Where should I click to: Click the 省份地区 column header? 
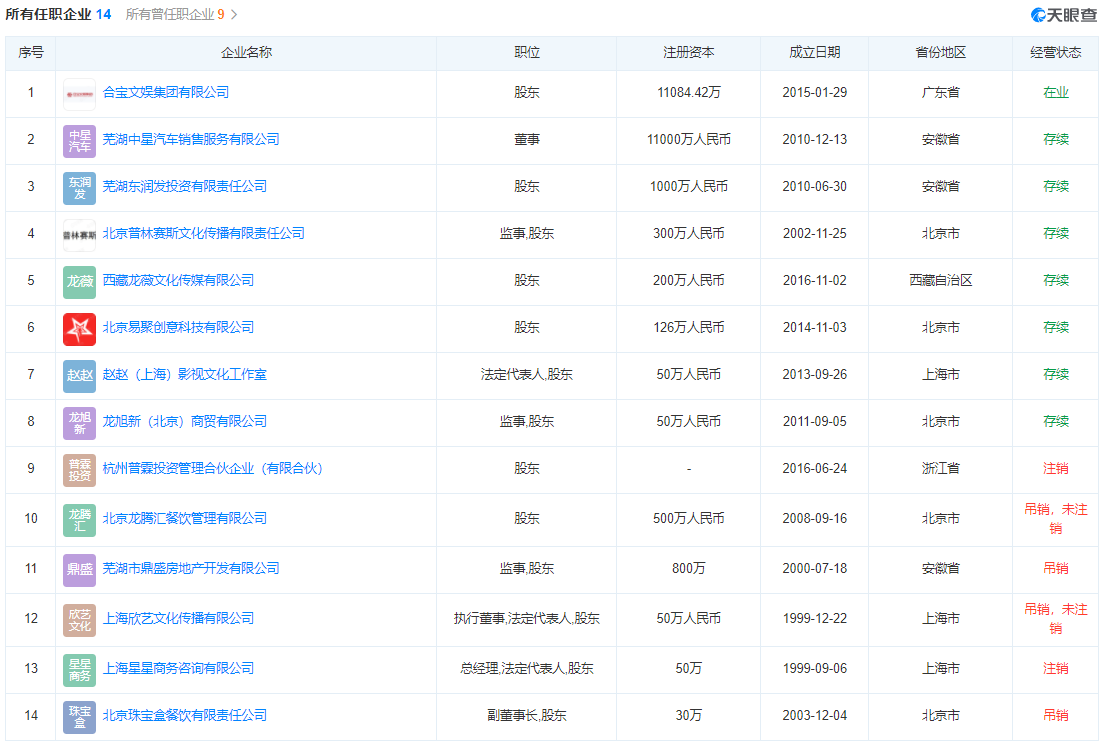pos(941,52)
